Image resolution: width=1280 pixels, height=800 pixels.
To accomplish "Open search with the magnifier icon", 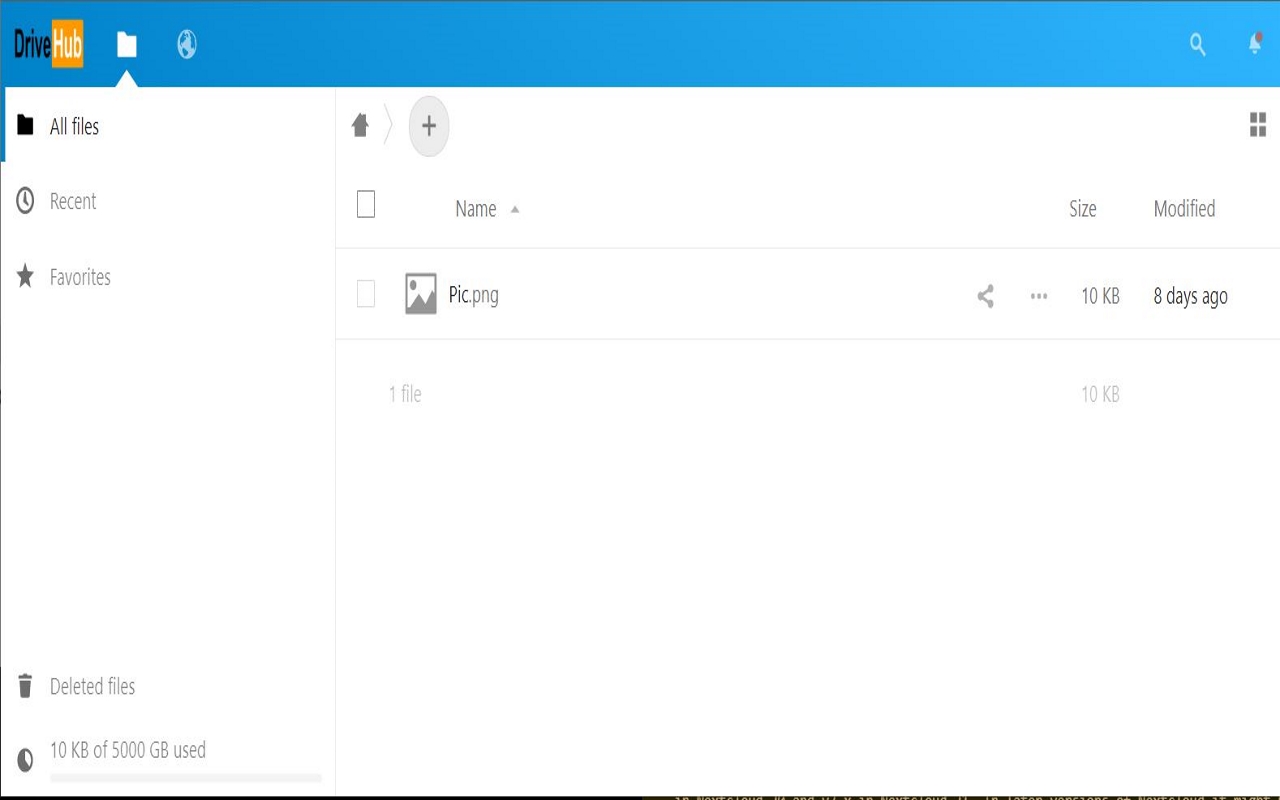I will pyautogui.click(x=1197, y=44).
